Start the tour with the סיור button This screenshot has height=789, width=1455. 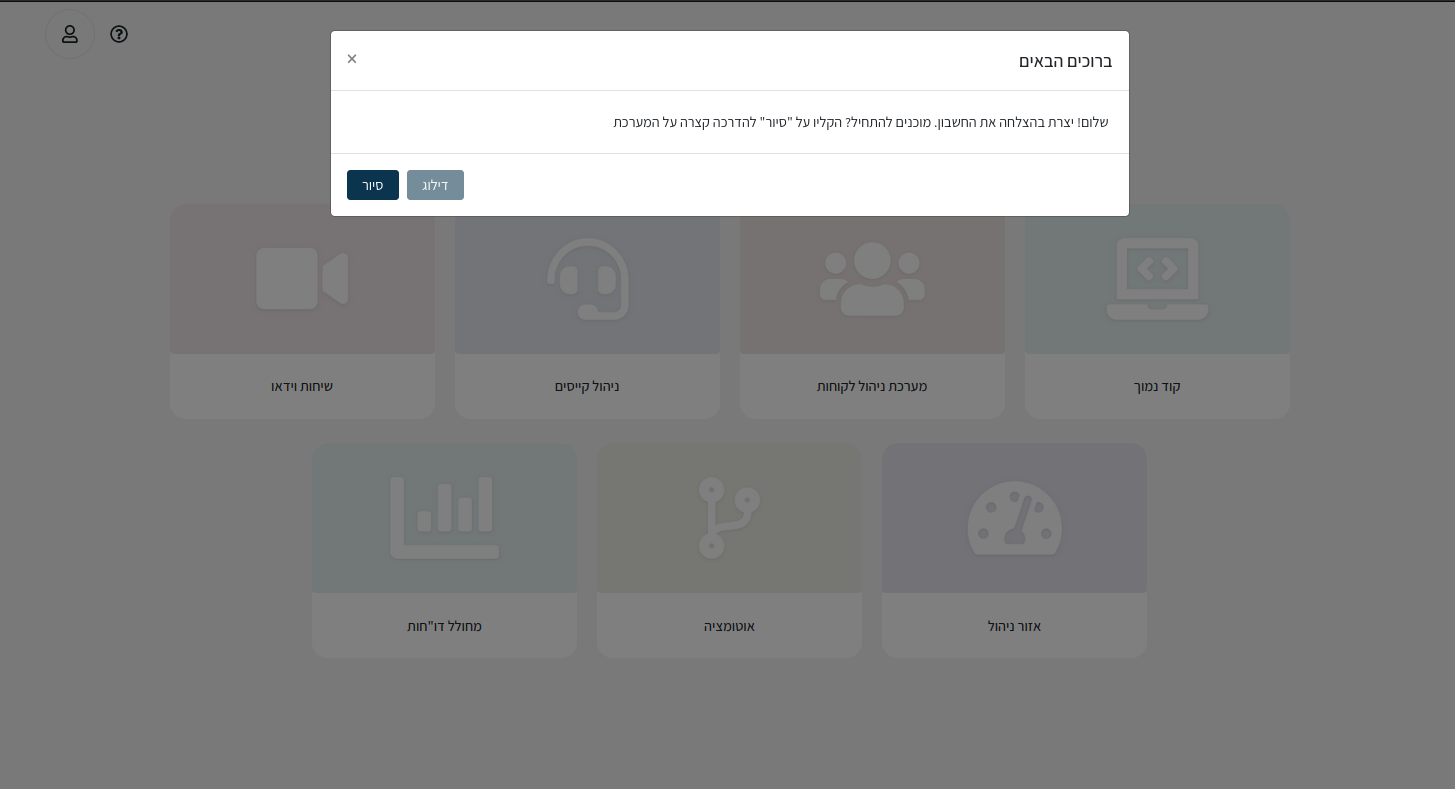click(372, 184)
